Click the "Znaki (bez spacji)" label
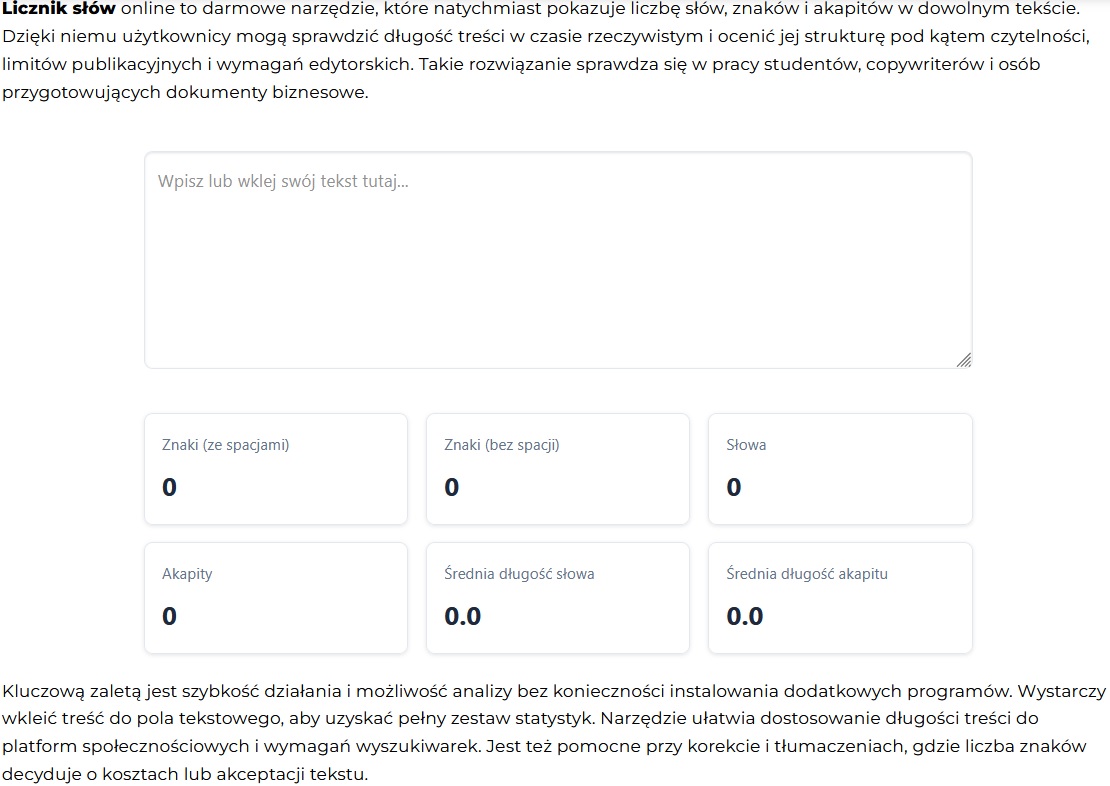Screen dimensions: 1110x786 click(x=501, y=445)
